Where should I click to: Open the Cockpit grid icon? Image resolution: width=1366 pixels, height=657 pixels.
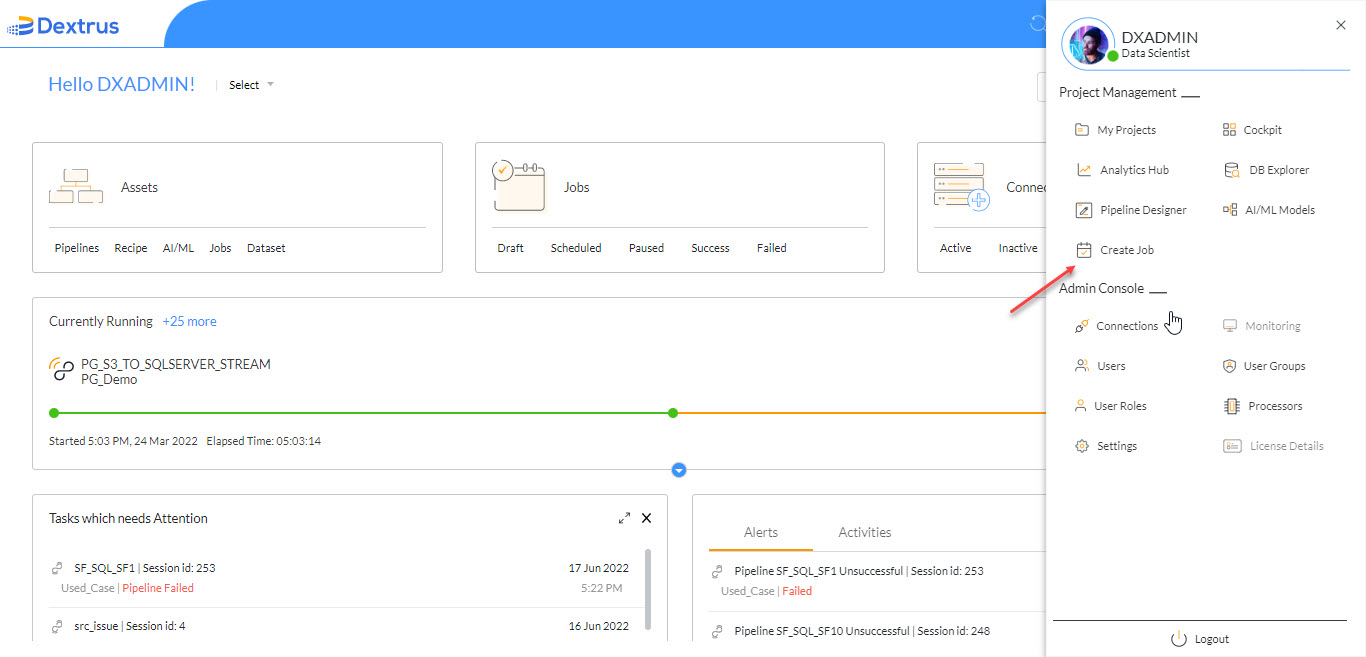pos(1230,130)
